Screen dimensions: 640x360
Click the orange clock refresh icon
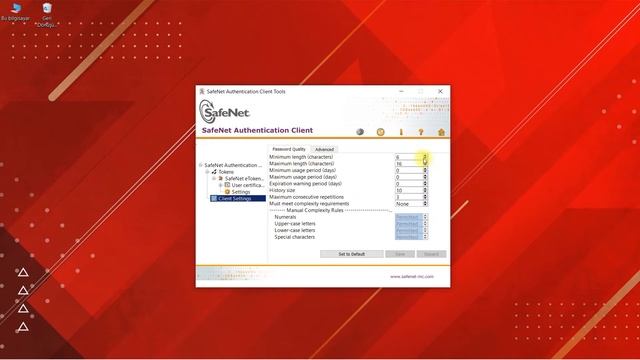tap(380, 132)
